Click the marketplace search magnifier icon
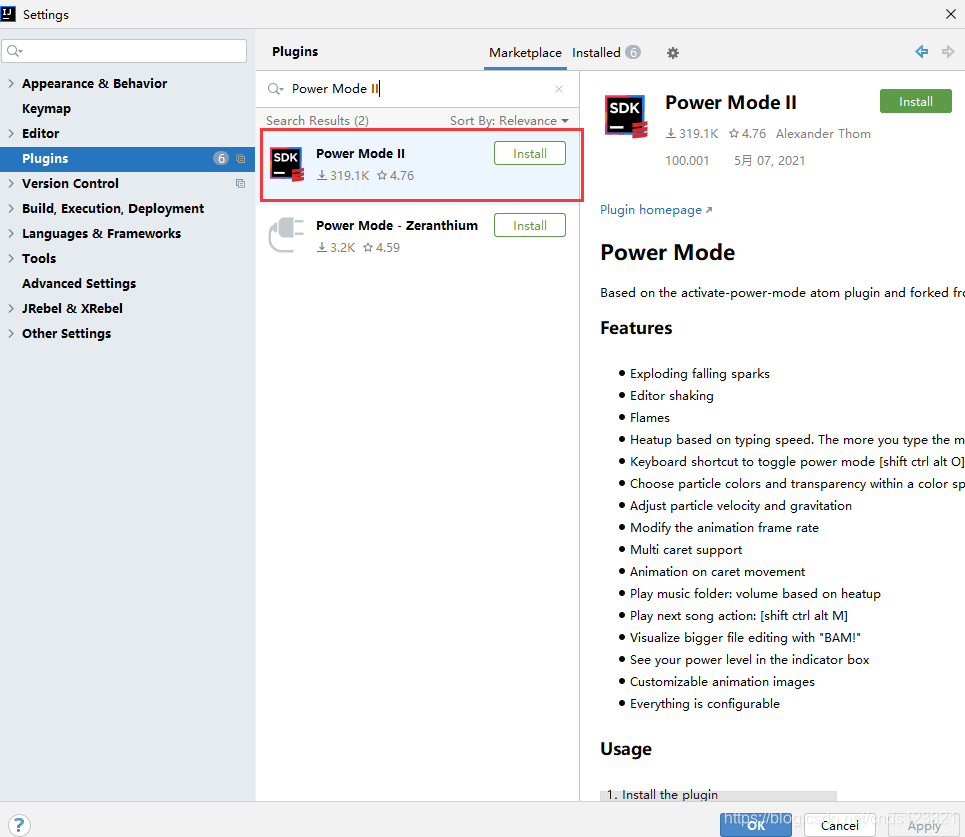 [275, 88]
